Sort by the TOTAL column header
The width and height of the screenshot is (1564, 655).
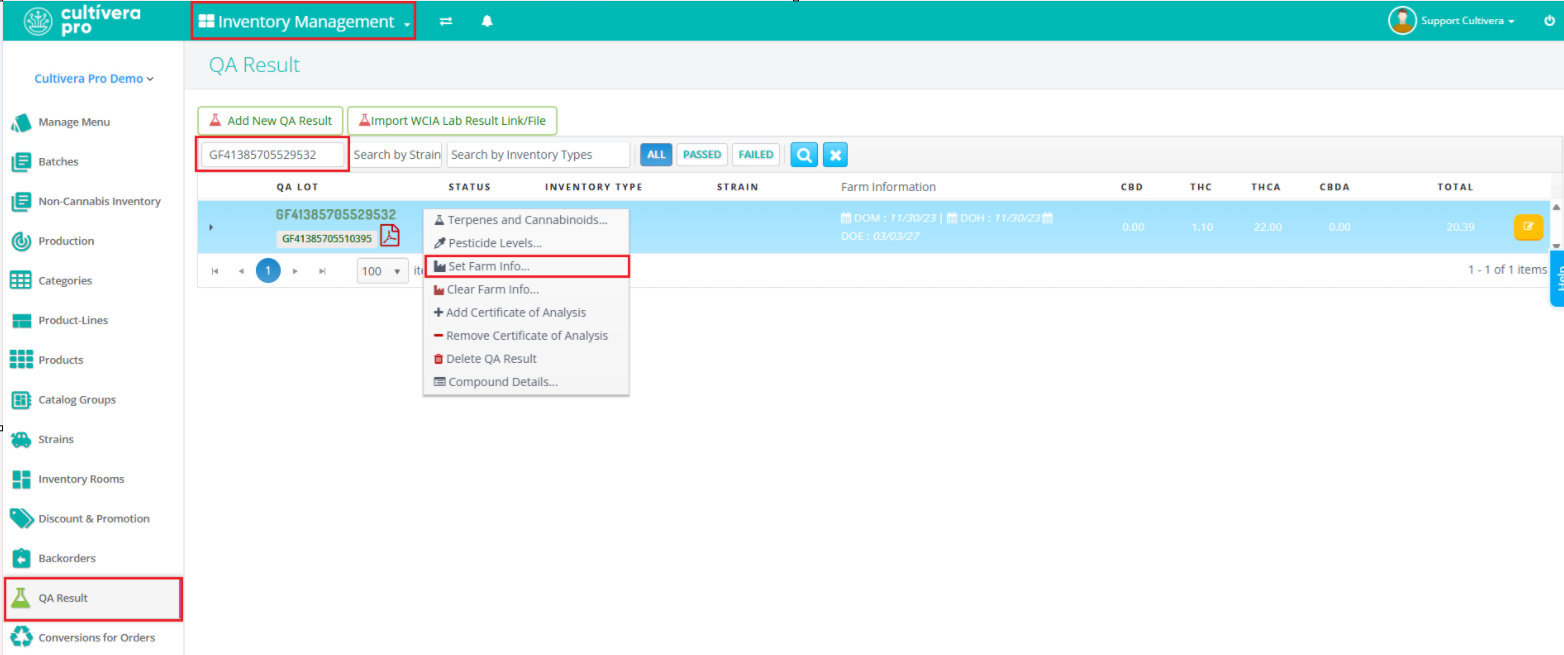click(x=1455, y=187)
